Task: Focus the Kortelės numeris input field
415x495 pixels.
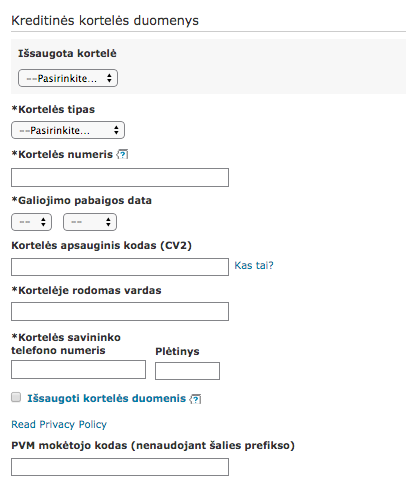Action: (120, 177)
